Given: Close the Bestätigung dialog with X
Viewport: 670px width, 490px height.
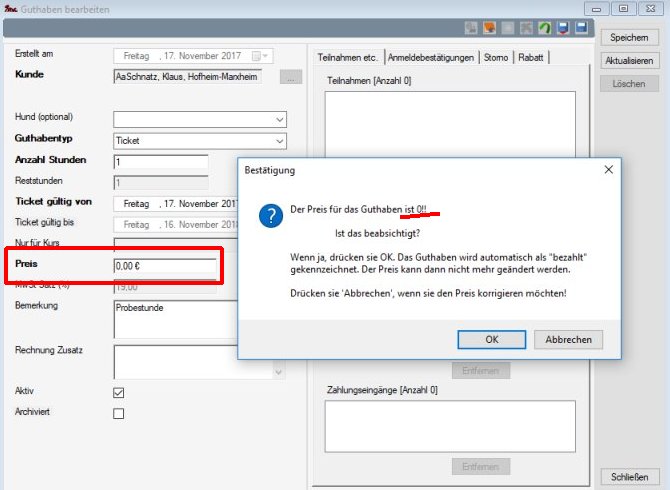Looking at the screenshot, I should tap(609, 170).
